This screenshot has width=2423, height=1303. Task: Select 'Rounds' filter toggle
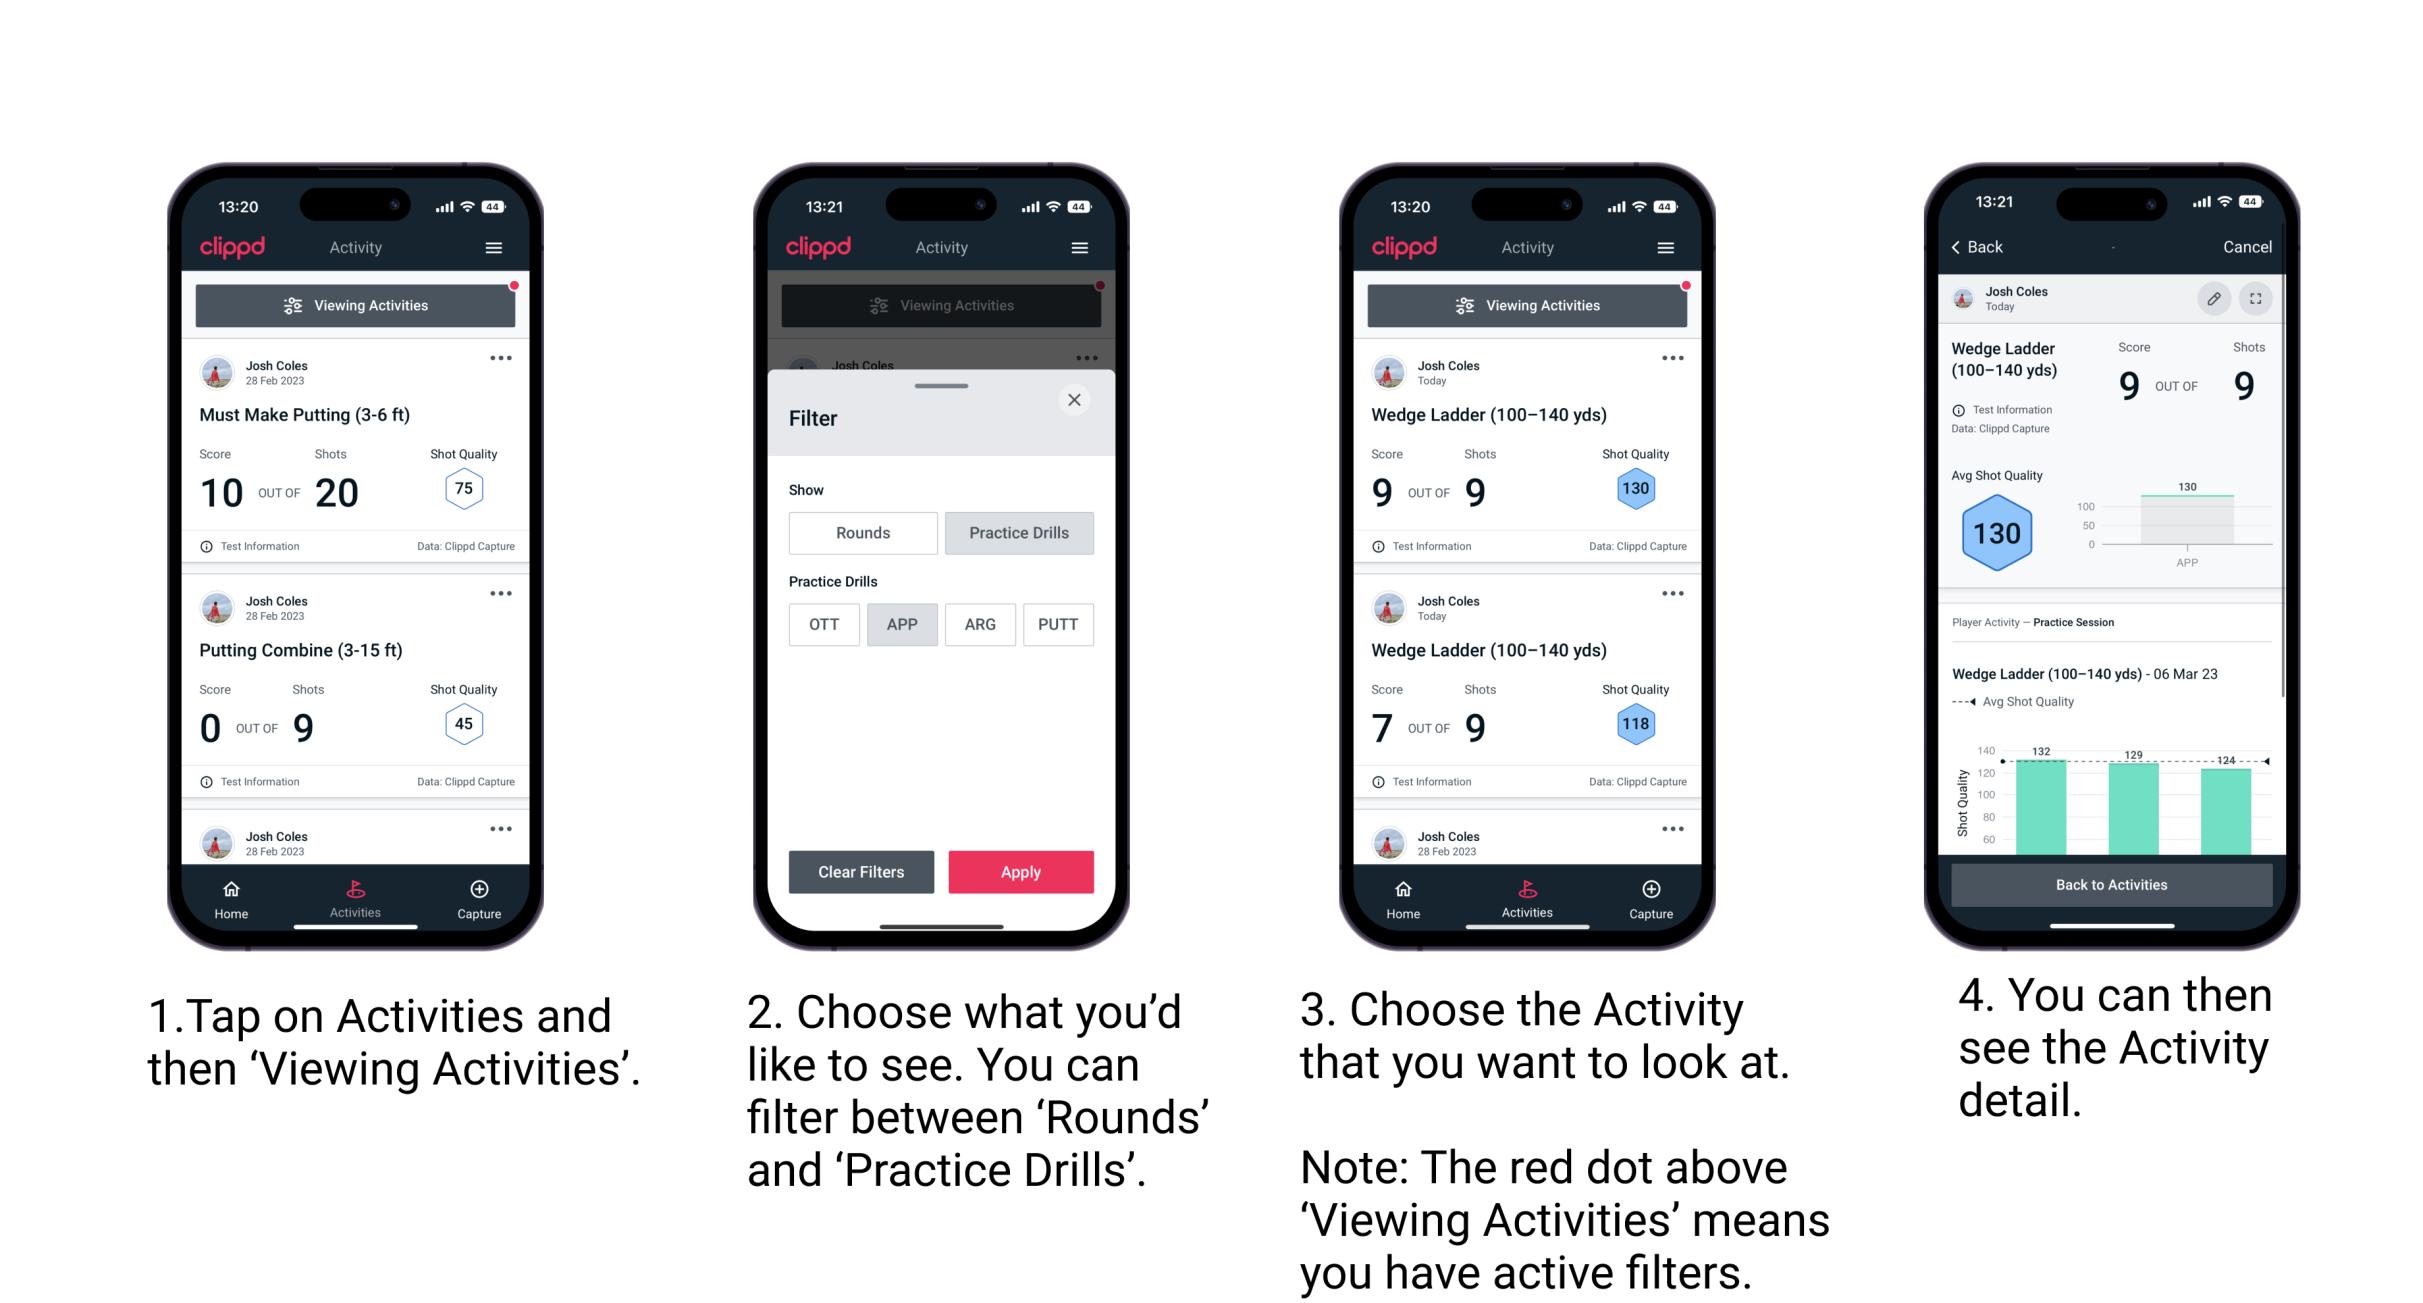tap(858, 533)
